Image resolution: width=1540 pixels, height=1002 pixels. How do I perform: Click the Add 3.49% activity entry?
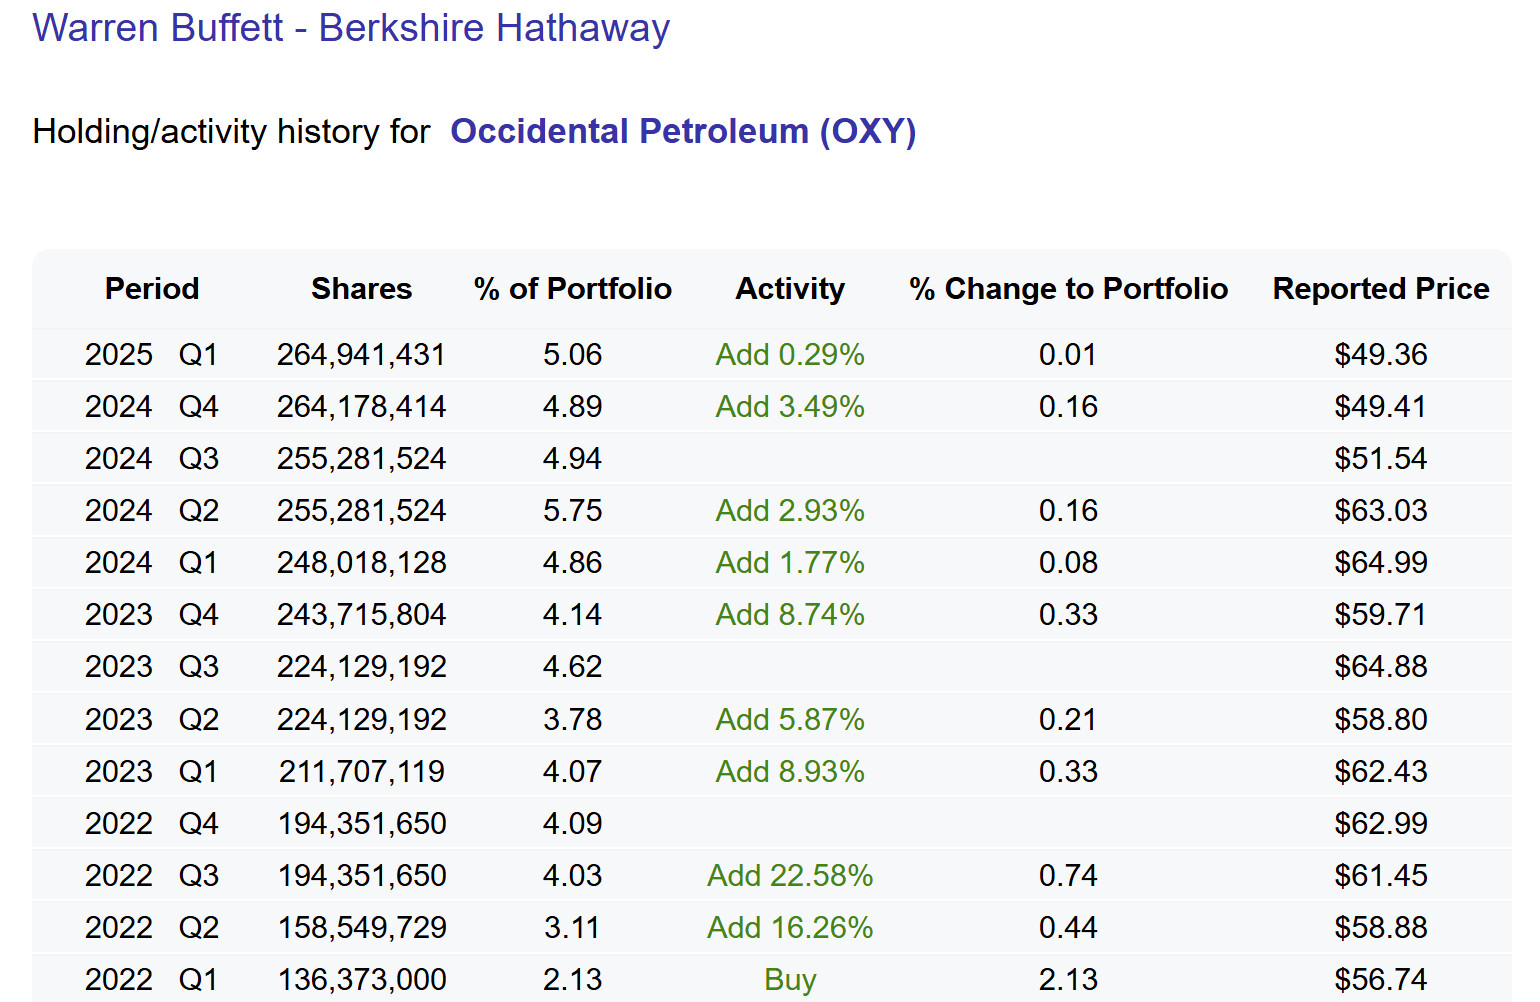(790, 407)
